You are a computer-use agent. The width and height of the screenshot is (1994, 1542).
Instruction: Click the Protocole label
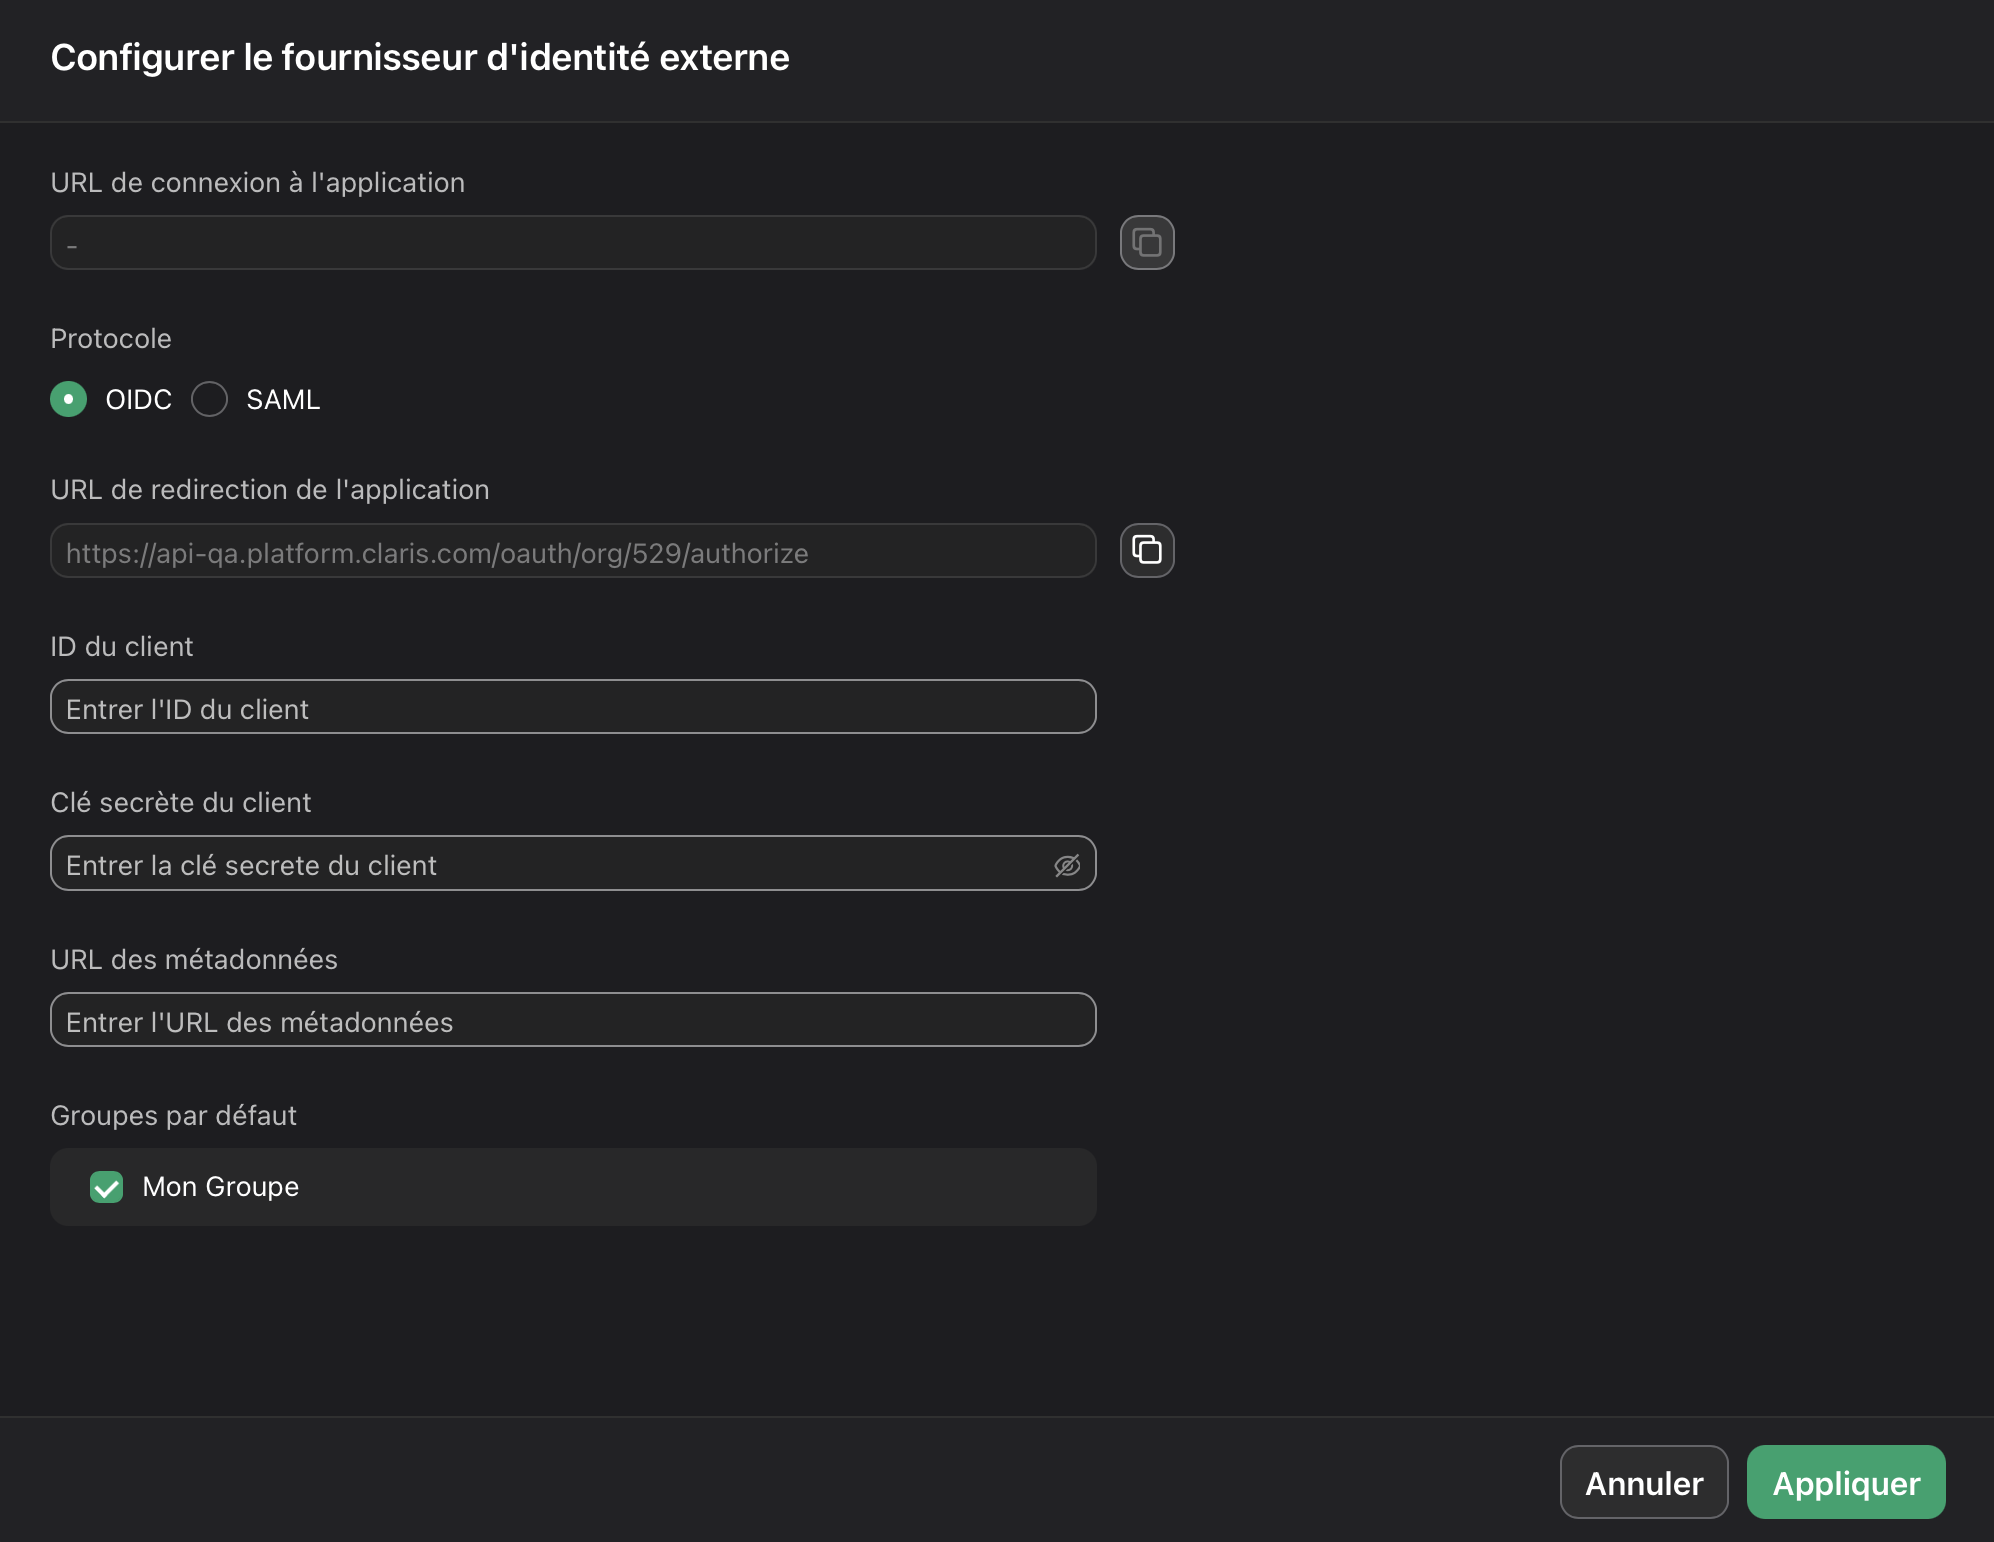(x=110, y=338)
